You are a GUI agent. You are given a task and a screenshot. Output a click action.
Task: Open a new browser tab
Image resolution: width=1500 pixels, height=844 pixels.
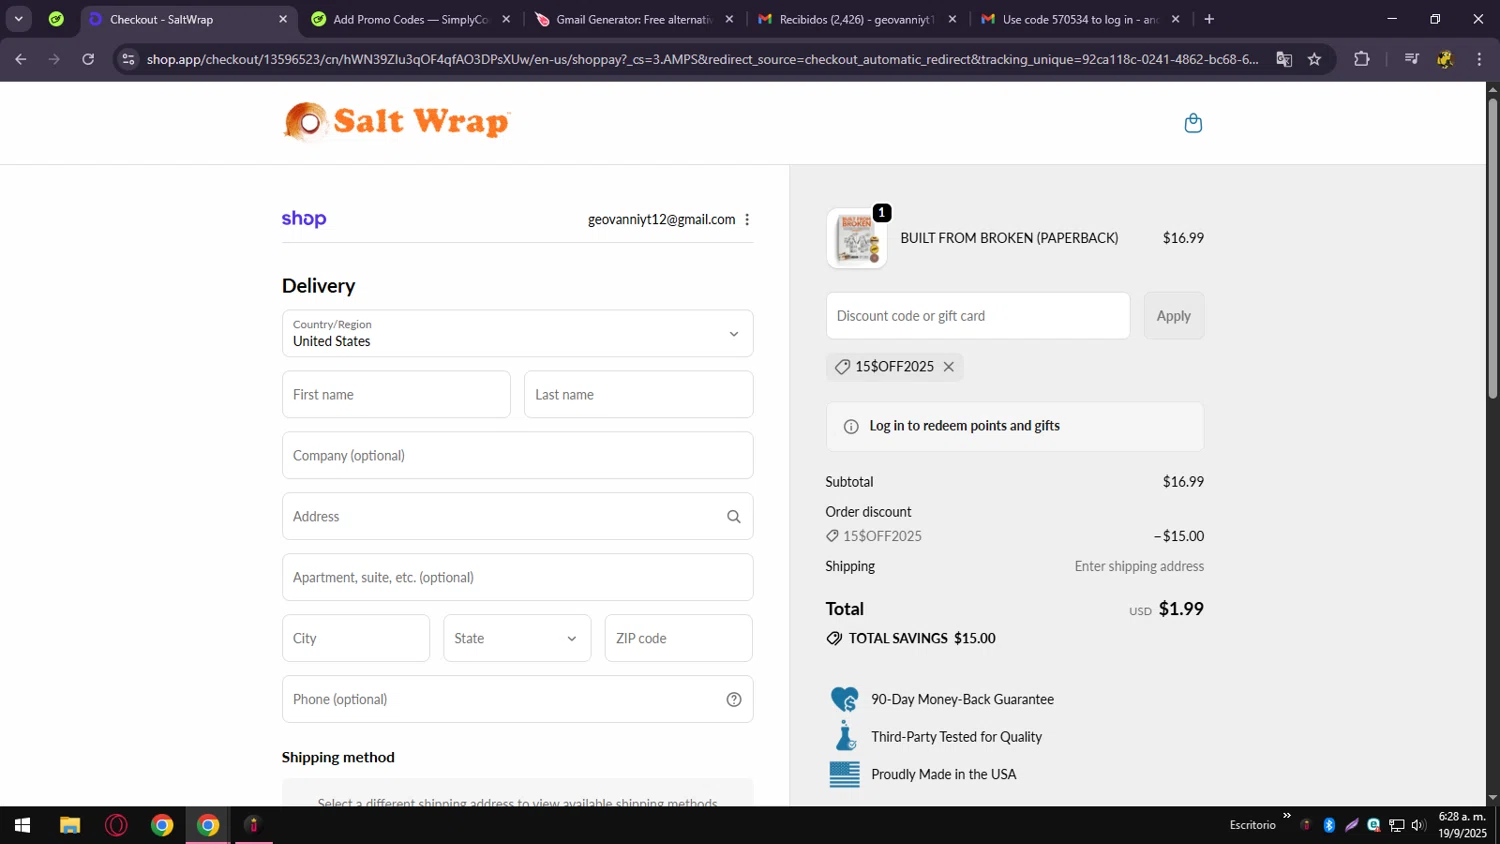(1209, 19)
